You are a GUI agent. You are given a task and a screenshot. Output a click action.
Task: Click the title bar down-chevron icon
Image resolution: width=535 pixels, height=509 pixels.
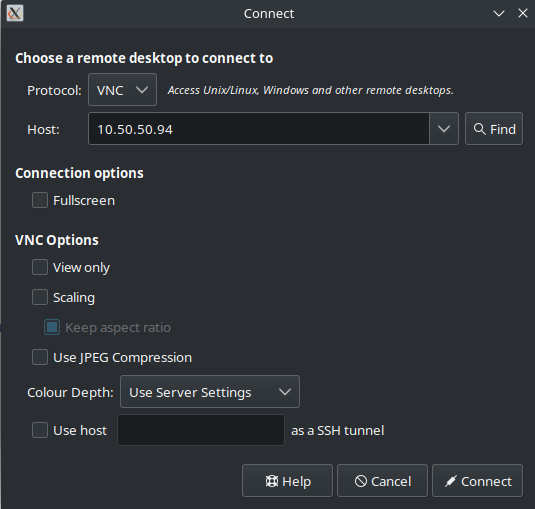coord(499,14)
